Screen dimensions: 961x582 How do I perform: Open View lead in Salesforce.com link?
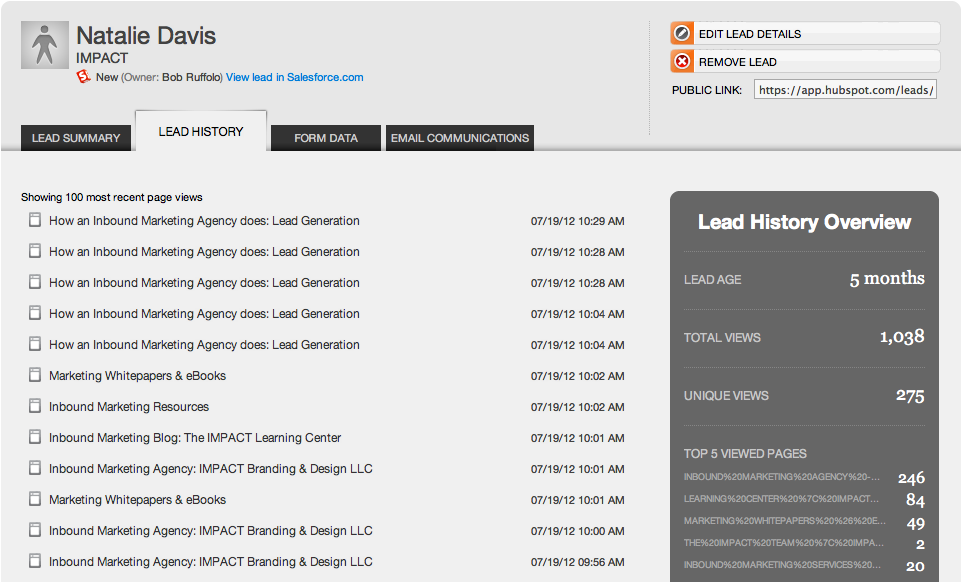[295, 77]
